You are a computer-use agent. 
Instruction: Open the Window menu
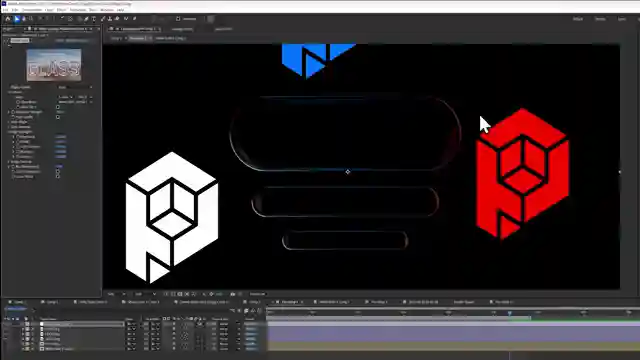pyautogui.click(x=107, y=10)
